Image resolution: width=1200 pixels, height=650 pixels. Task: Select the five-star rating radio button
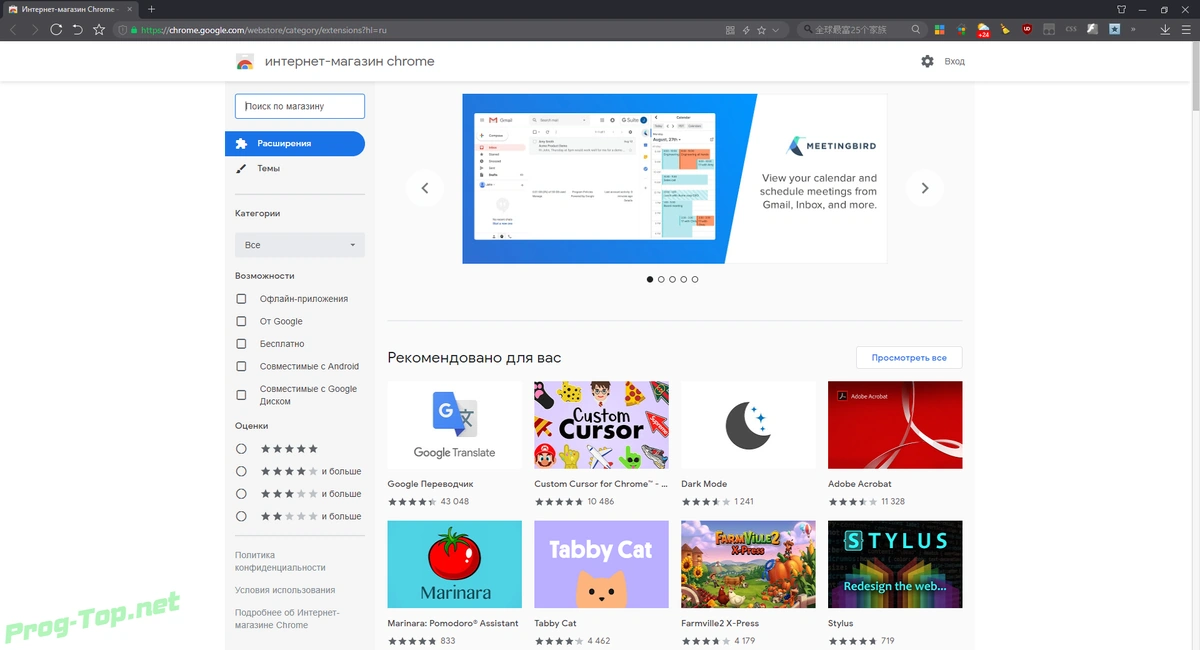[241, 449]
